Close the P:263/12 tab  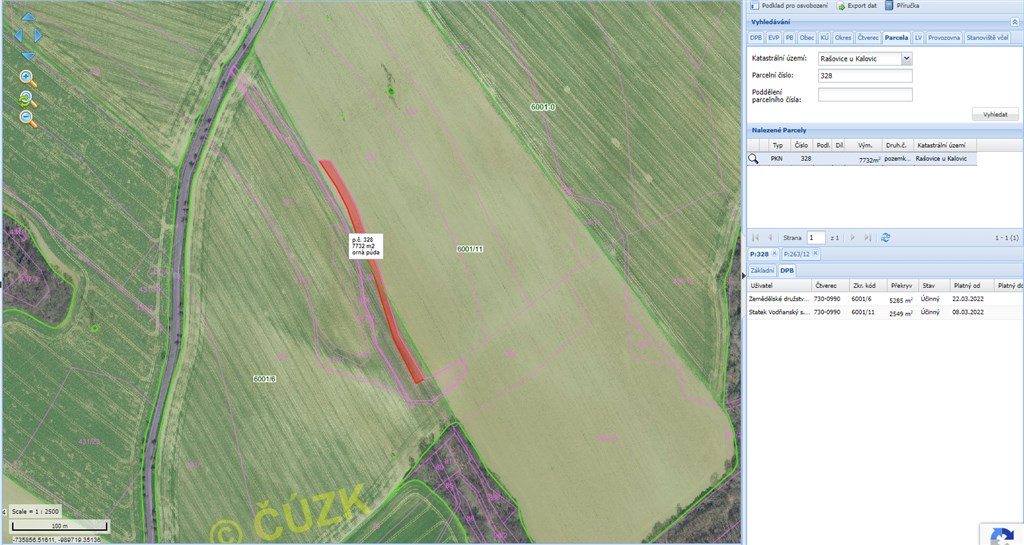pyautogui.click(x=815, y=253)
